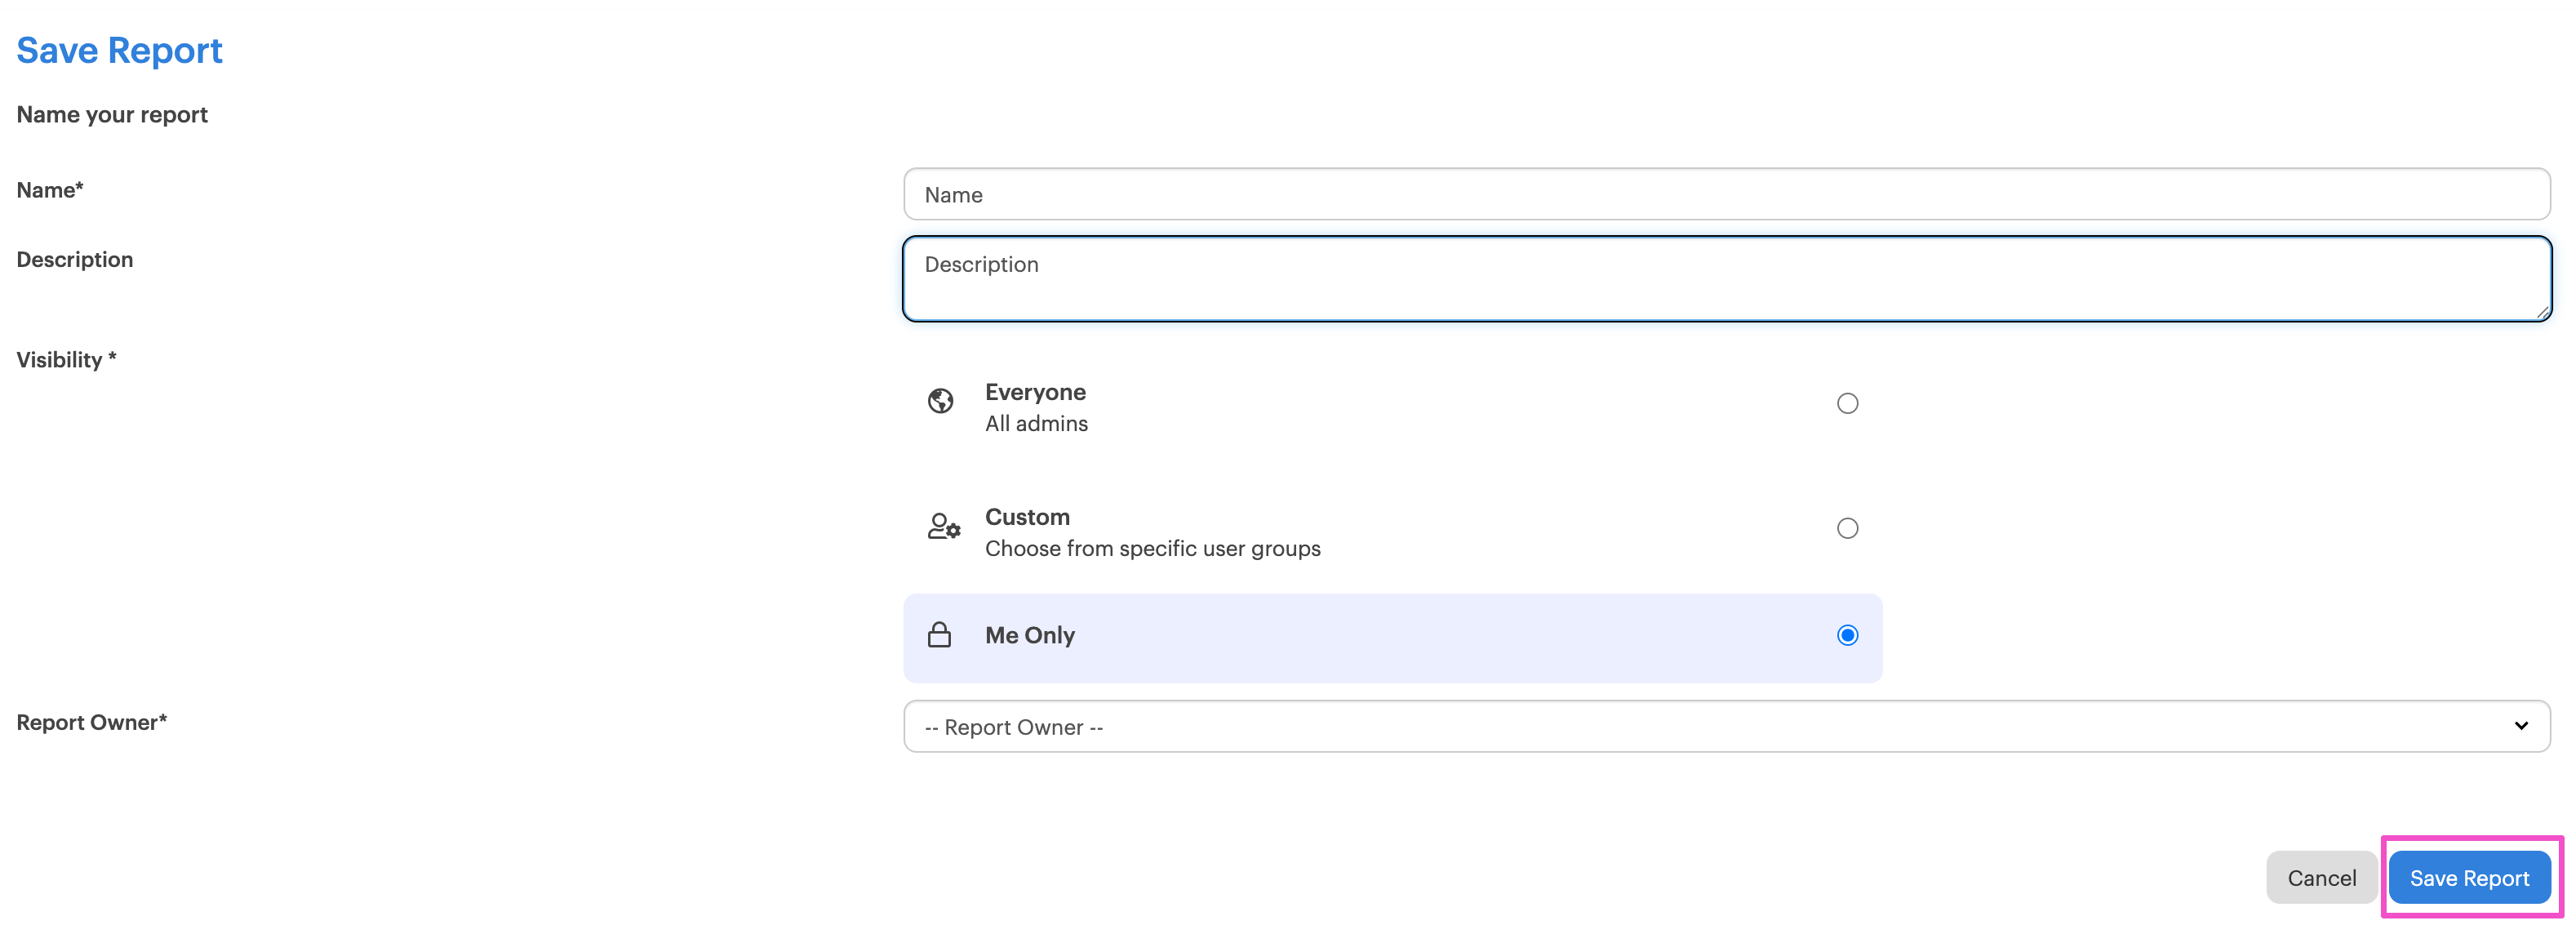
Task: Click the 'Name*' field label
Action: (x=50, y=190)
